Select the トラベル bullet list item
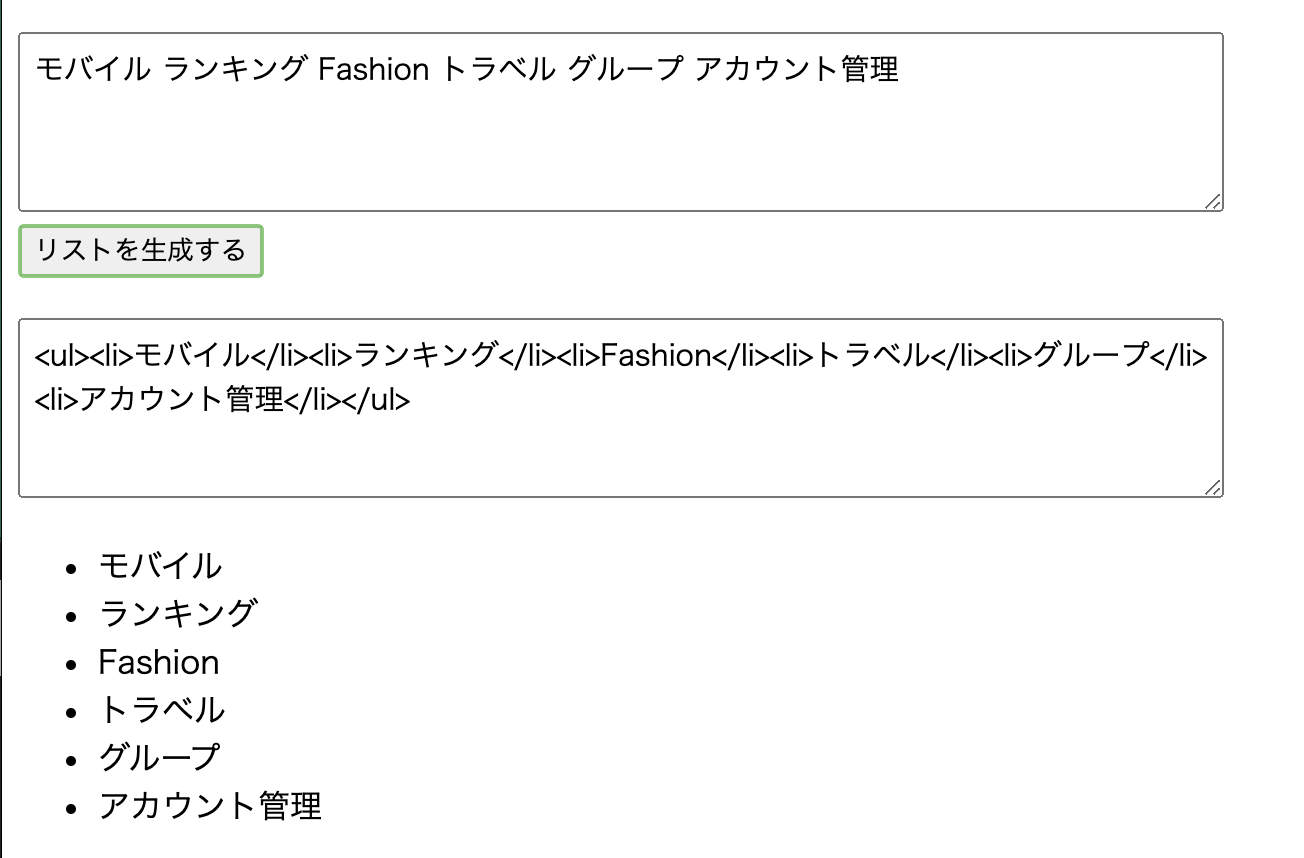 (161, 710)
